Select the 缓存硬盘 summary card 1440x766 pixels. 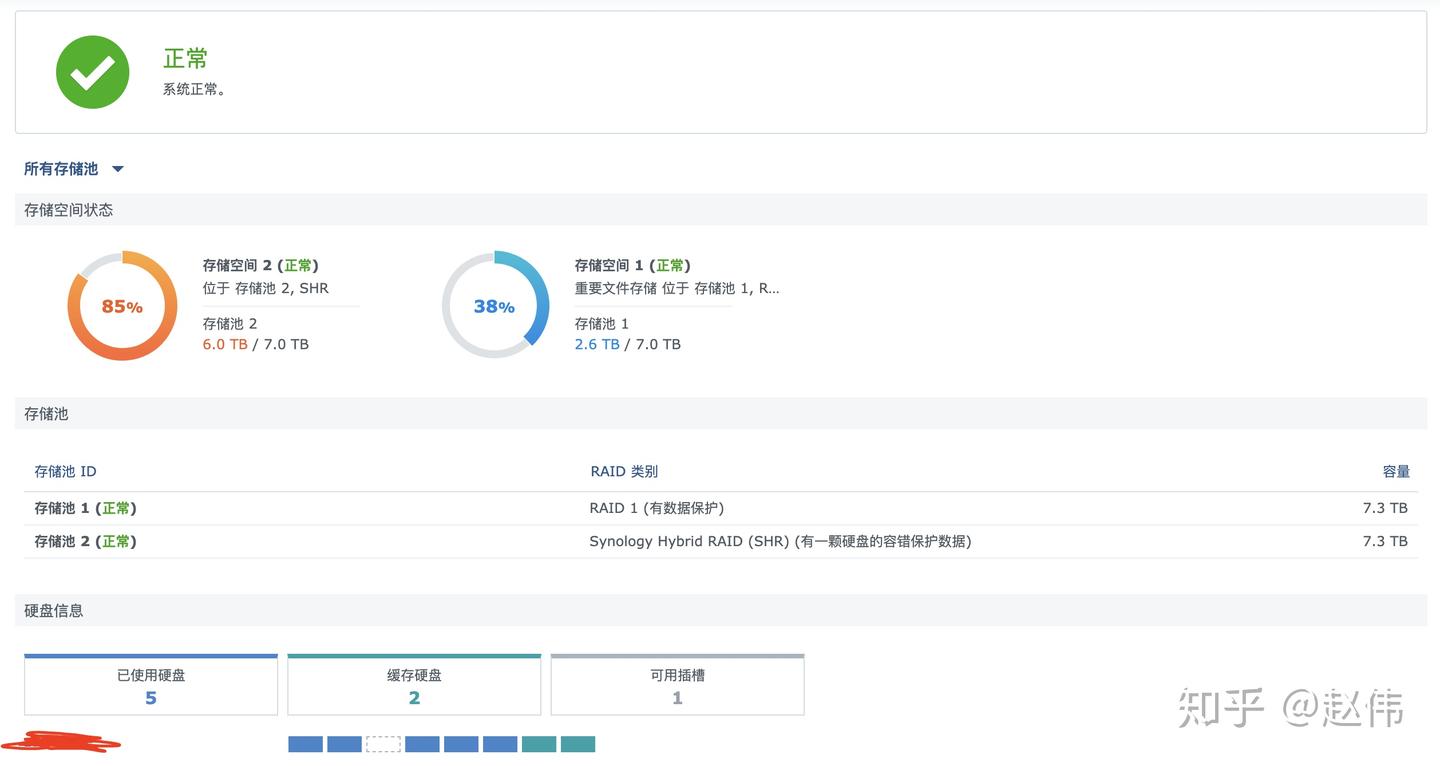pos(414,686)
